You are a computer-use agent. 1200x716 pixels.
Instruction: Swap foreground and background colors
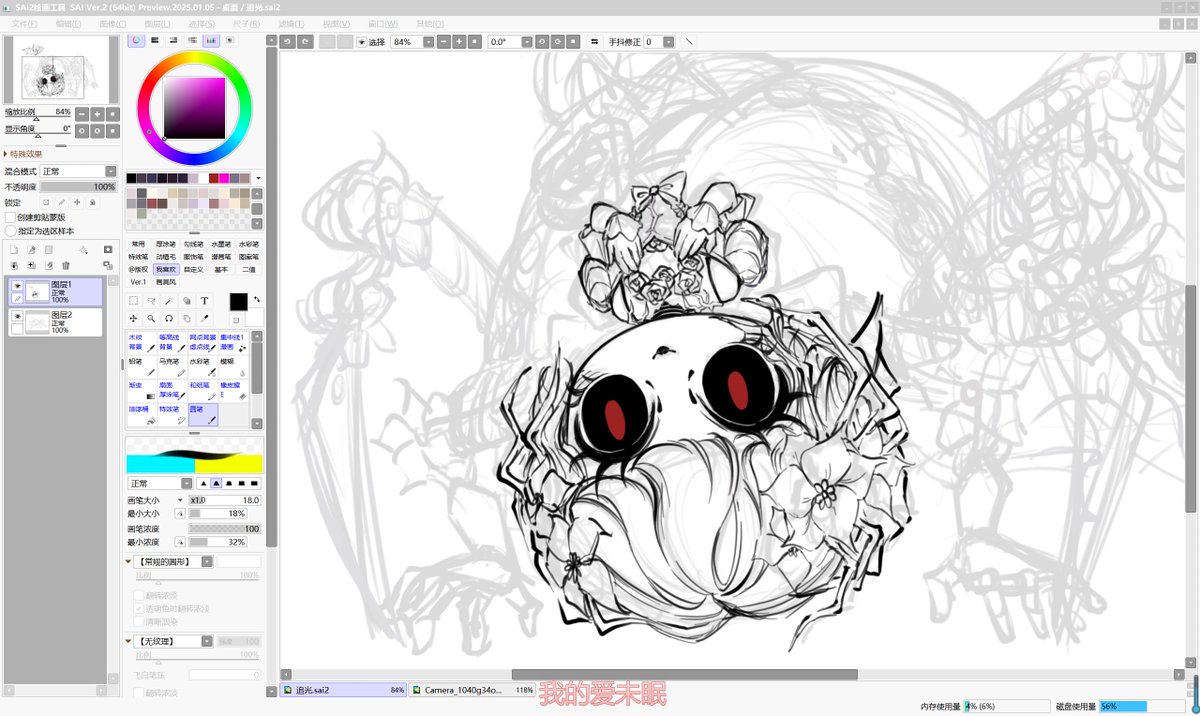(x=257, y=298)
